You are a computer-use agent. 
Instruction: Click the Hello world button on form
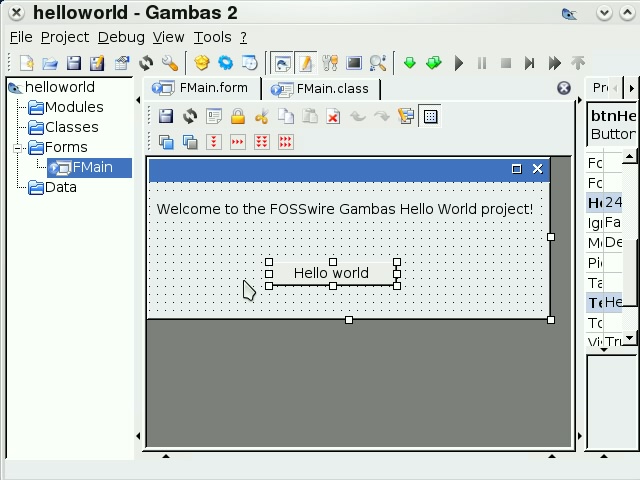pyautogui.click(x=331, y=273)
